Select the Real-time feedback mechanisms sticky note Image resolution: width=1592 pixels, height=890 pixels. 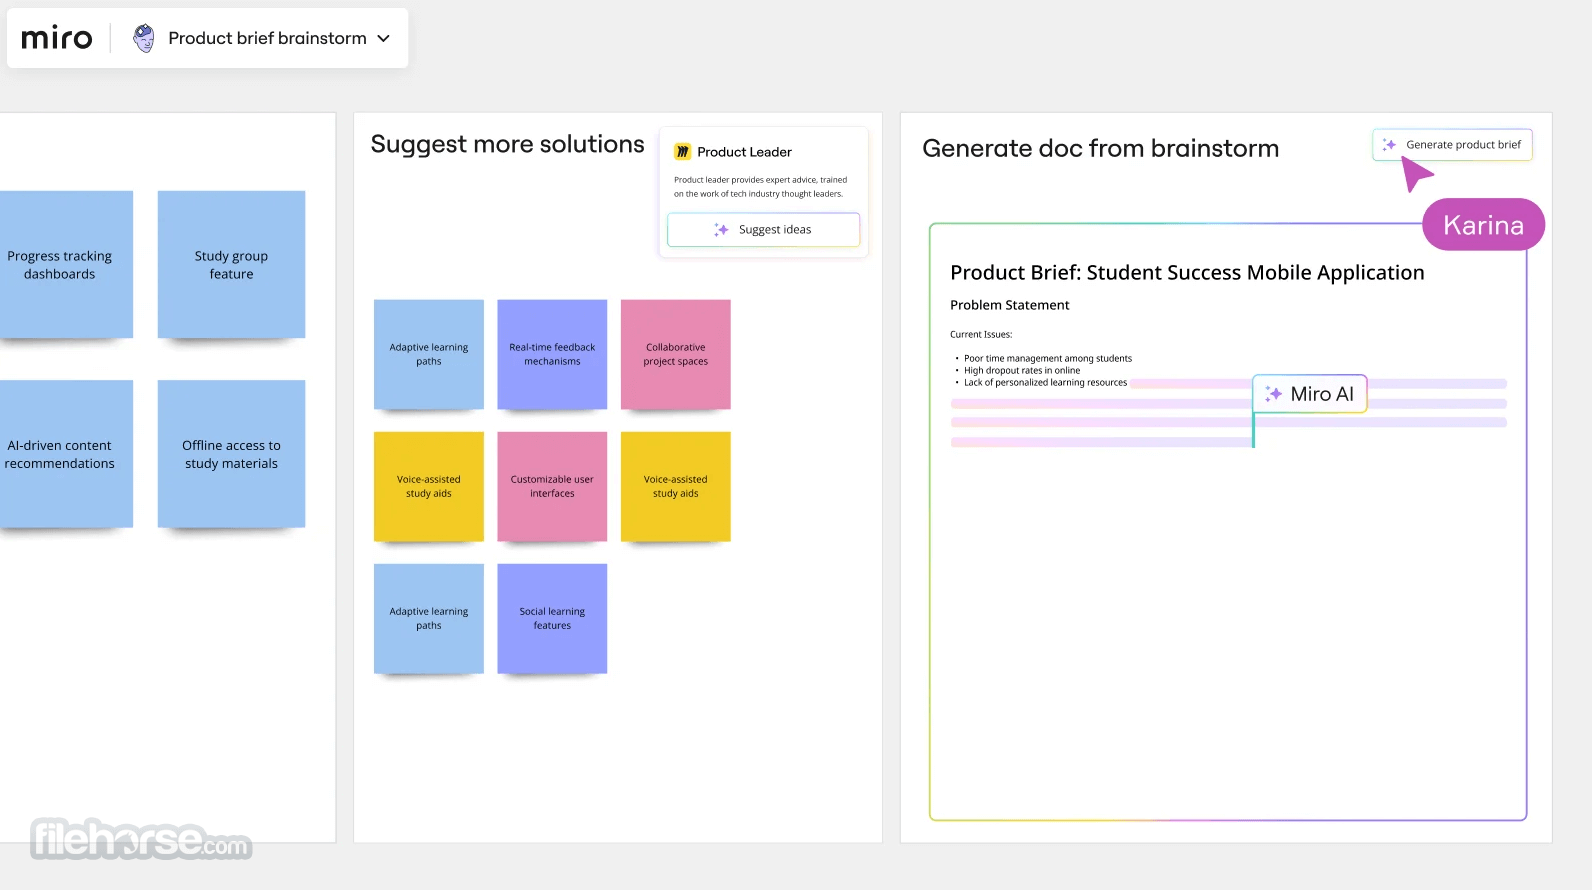(552, 354)
